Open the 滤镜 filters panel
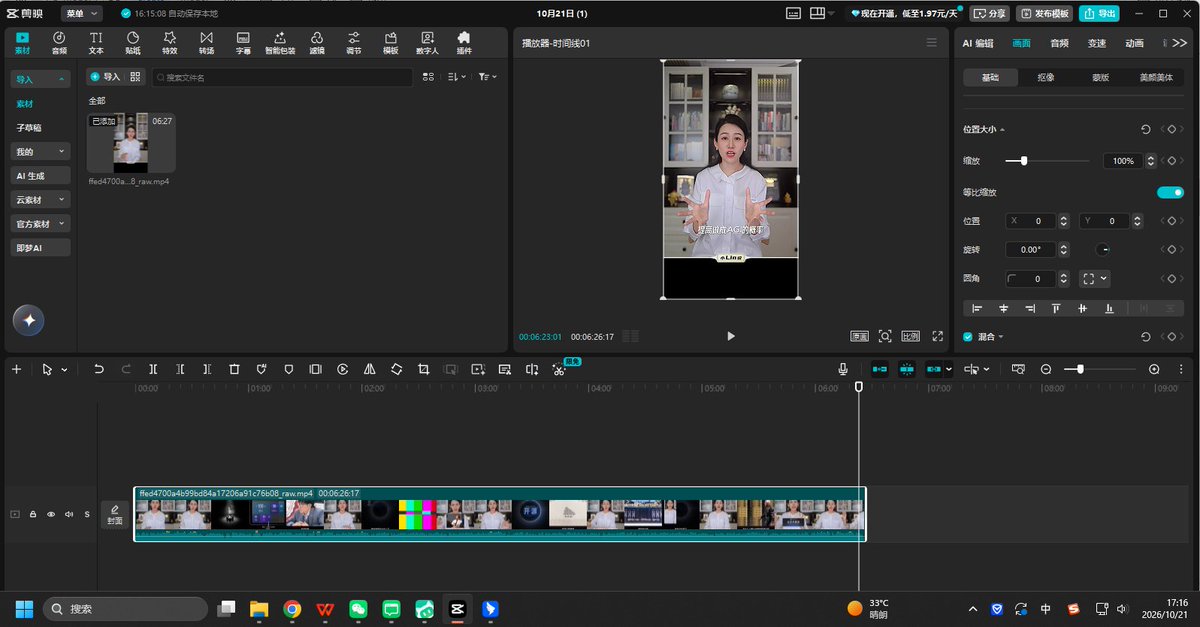1200x627 pixels. tap(317, 43)
